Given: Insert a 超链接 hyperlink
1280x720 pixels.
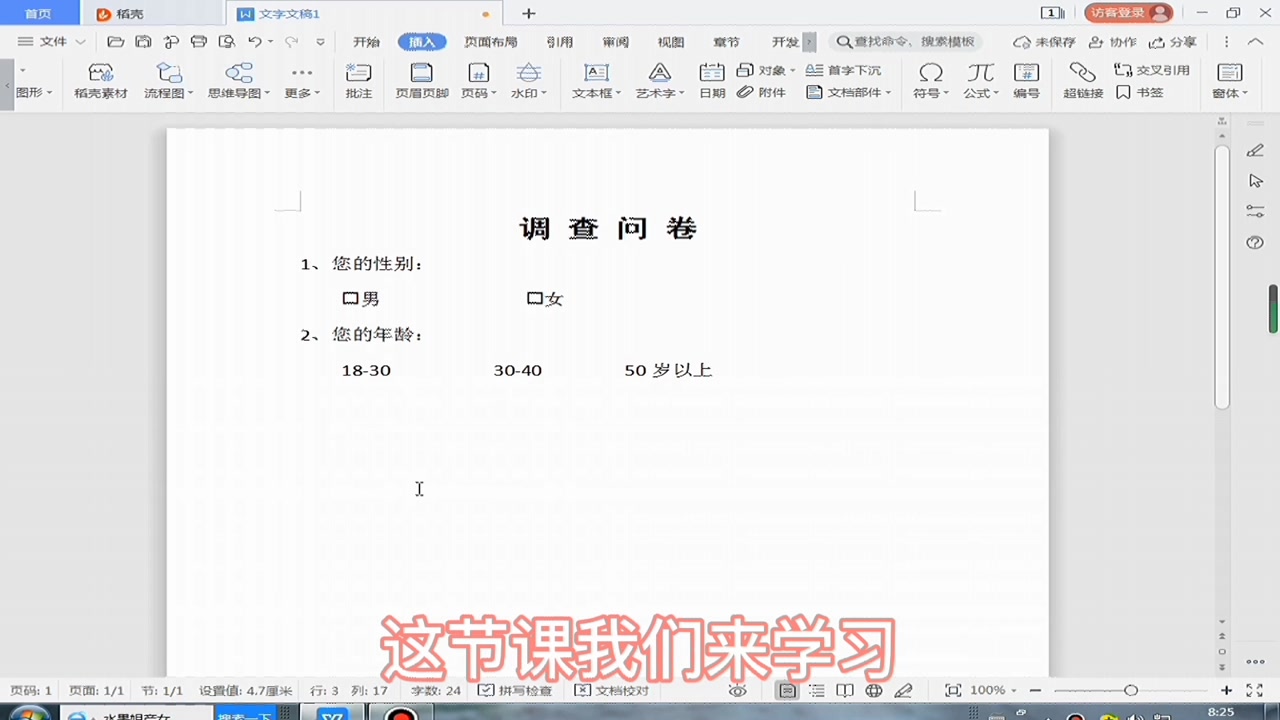Looking at the screenshot, I should [1083, 82].
